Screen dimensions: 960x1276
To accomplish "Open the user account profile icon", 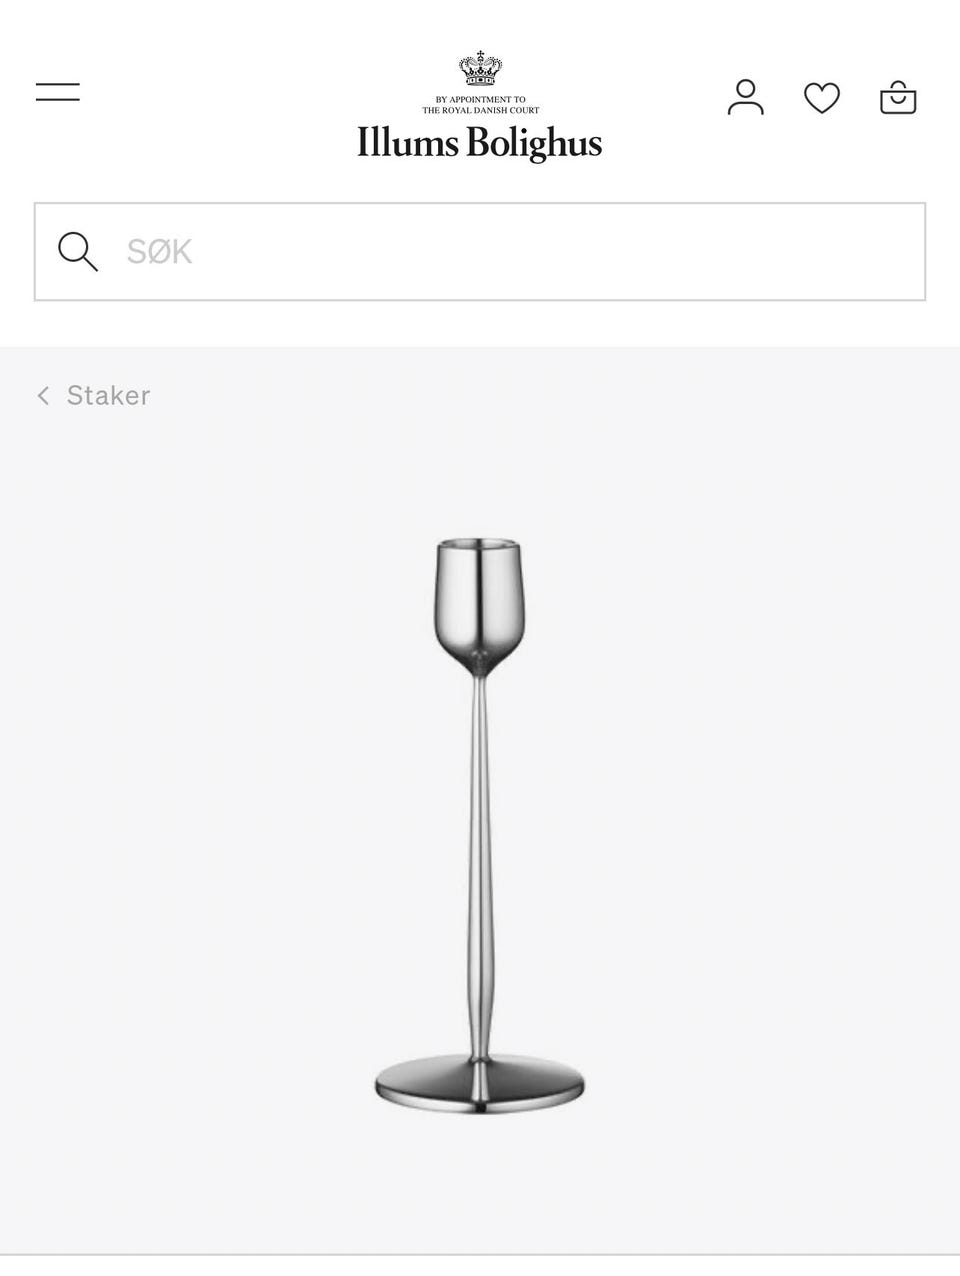I will click(x=745, y=97).
